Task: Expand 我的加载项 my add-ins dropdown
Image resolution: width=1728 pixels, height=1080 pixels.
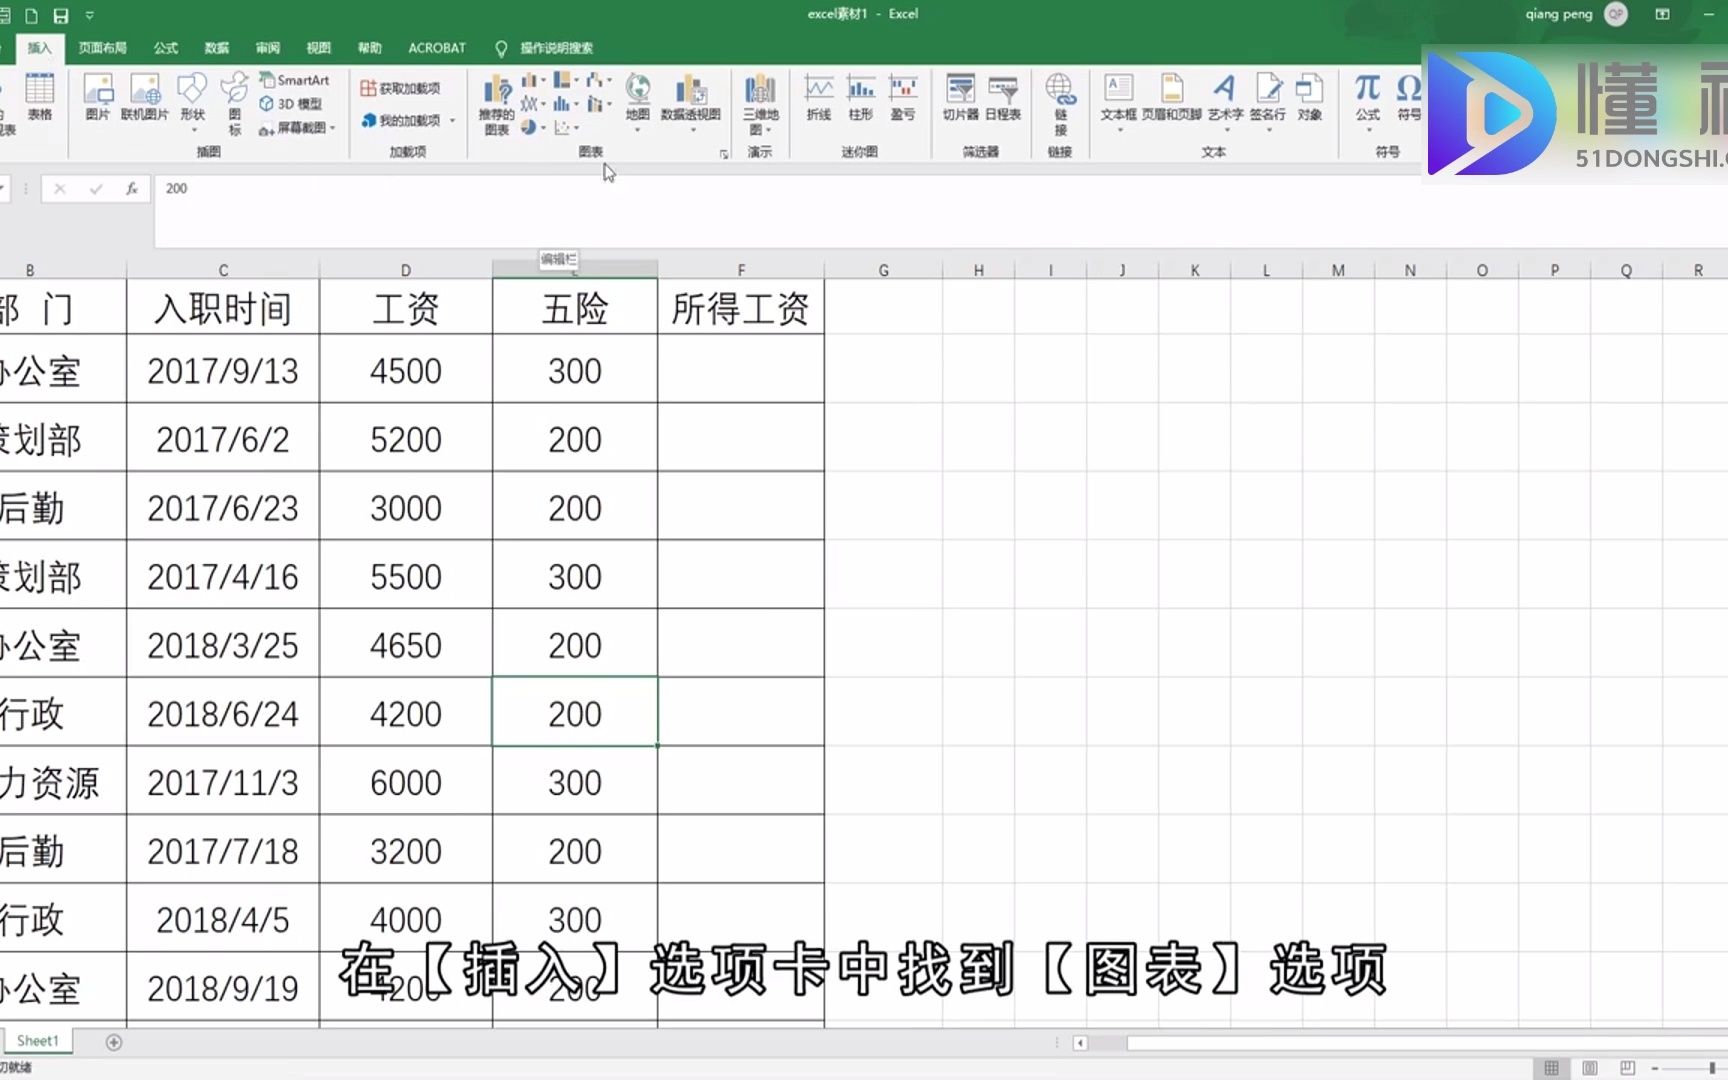Action: (452, 121)
